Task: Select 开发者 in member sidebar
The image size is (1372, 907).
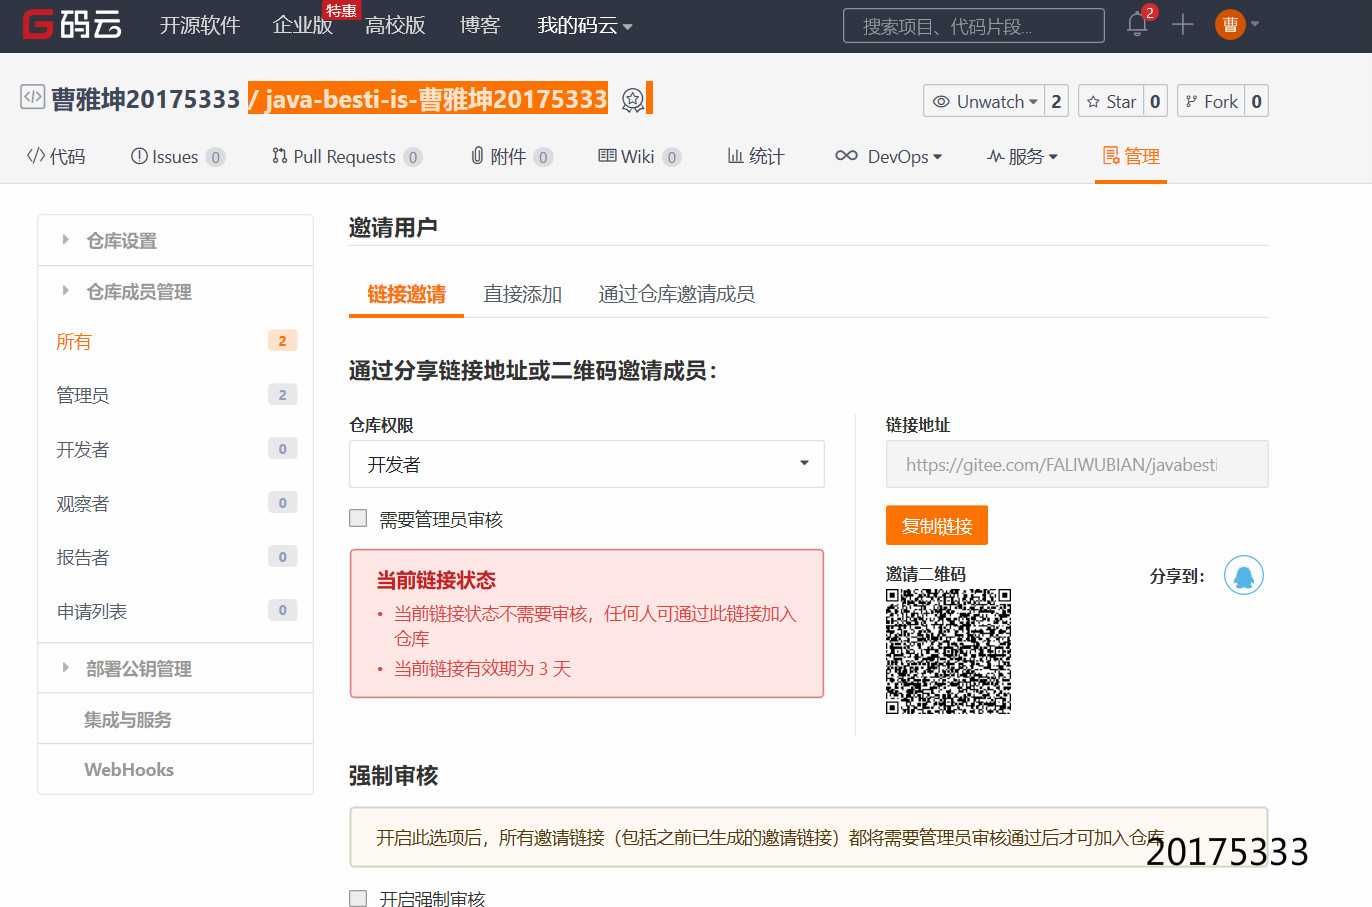Action: [175, 449]
